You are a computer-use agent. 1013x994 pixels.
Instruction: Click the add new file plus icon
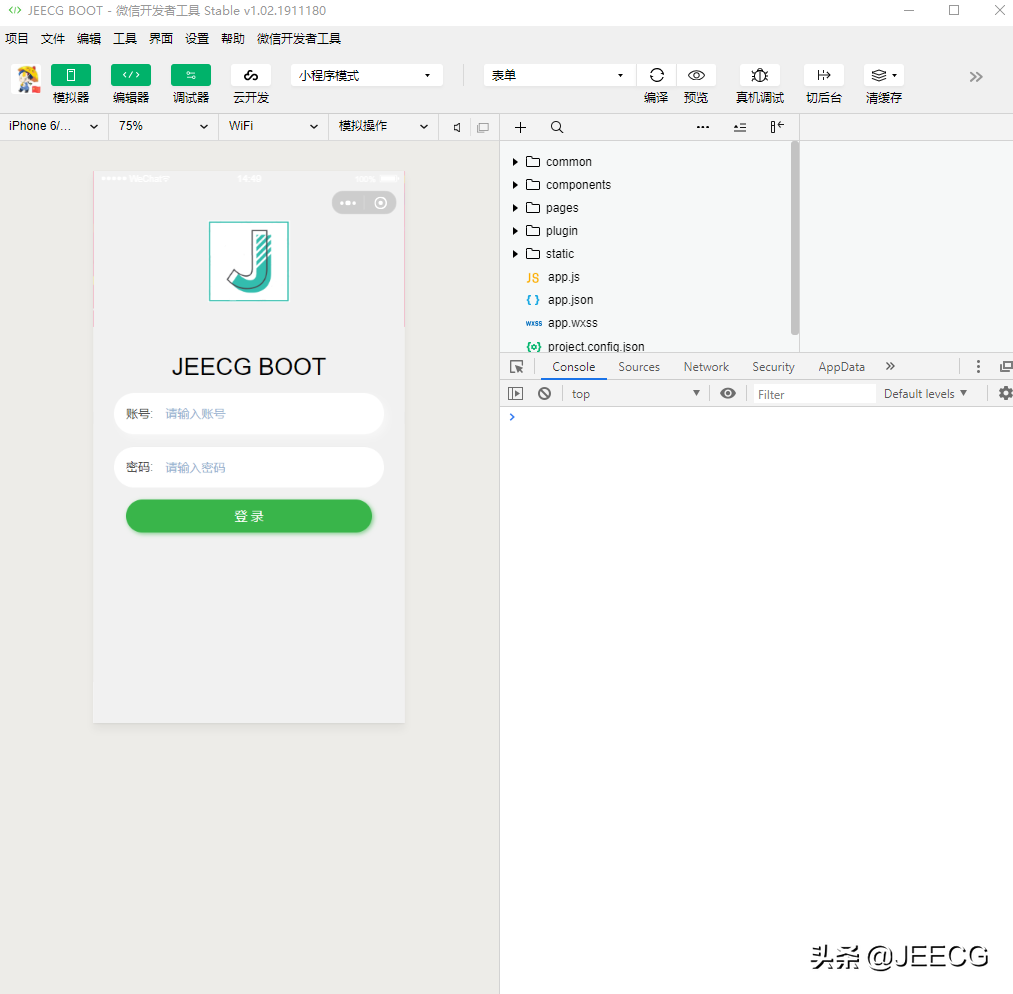coord(520,127)
